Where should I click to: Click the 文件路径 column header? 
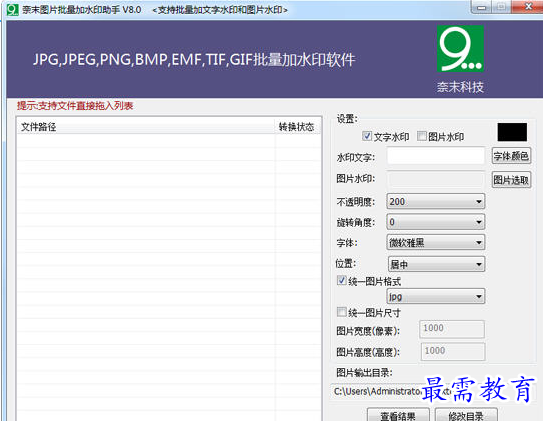[x=146, y=127]
